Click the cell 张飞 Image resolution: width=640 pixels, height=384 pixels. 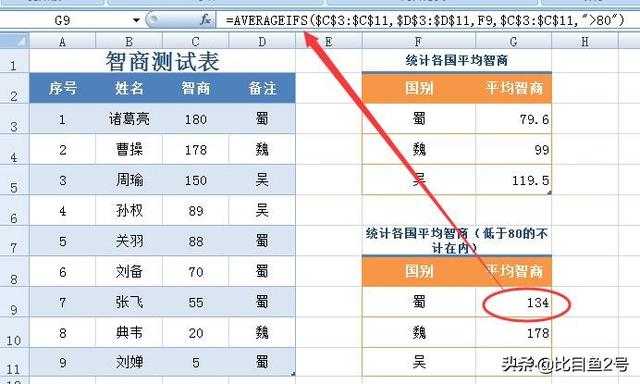[x=129, y=302]
